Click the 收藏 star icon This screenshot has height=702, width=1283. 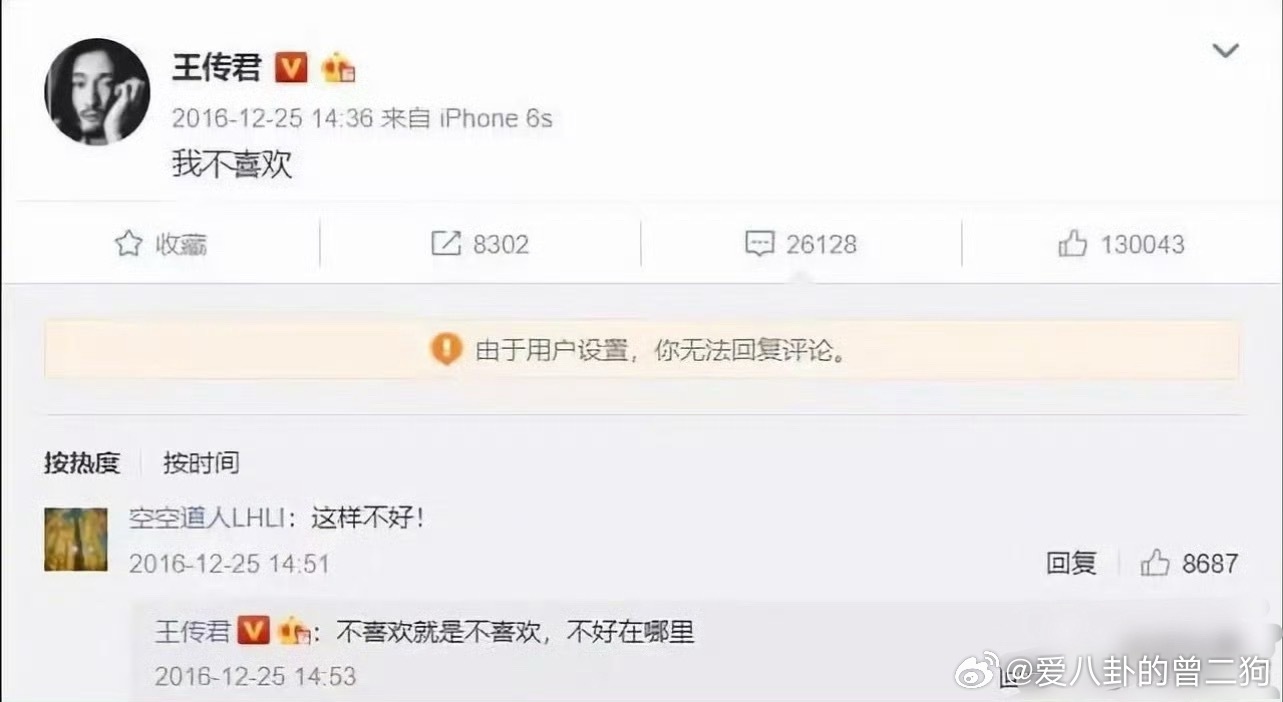click(x=128, y=244)
